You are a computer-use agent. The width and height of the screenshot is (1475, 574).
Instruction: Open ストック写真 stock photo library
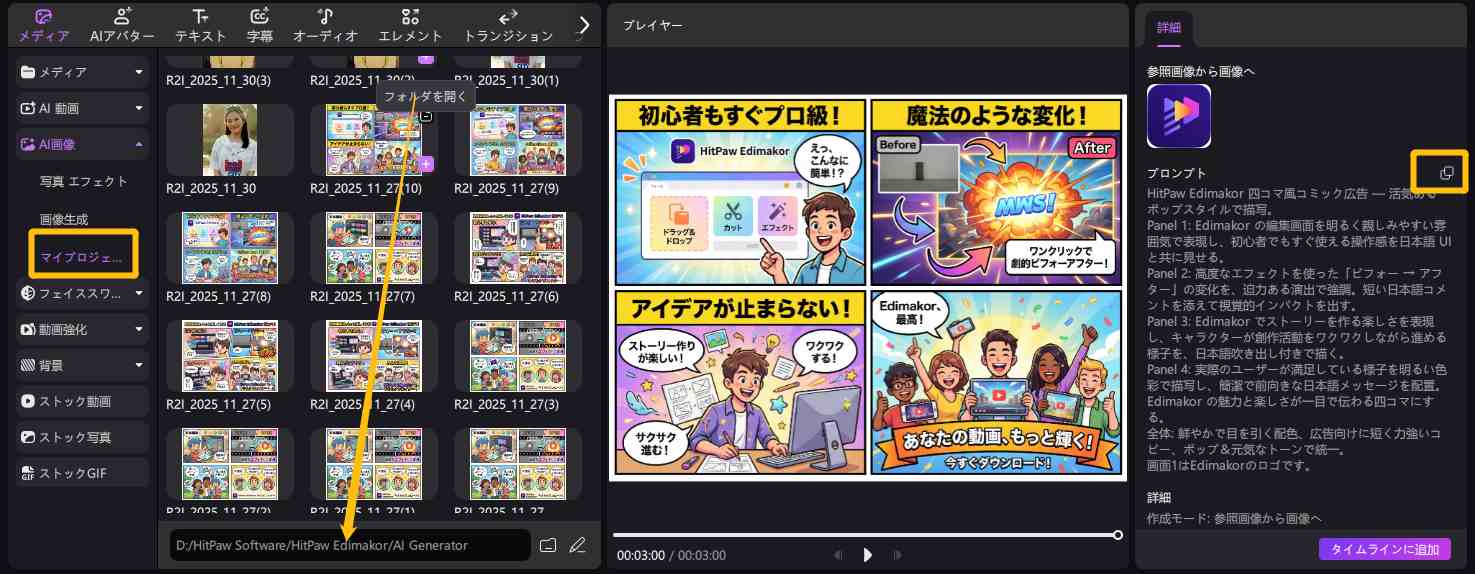point(83,437)
